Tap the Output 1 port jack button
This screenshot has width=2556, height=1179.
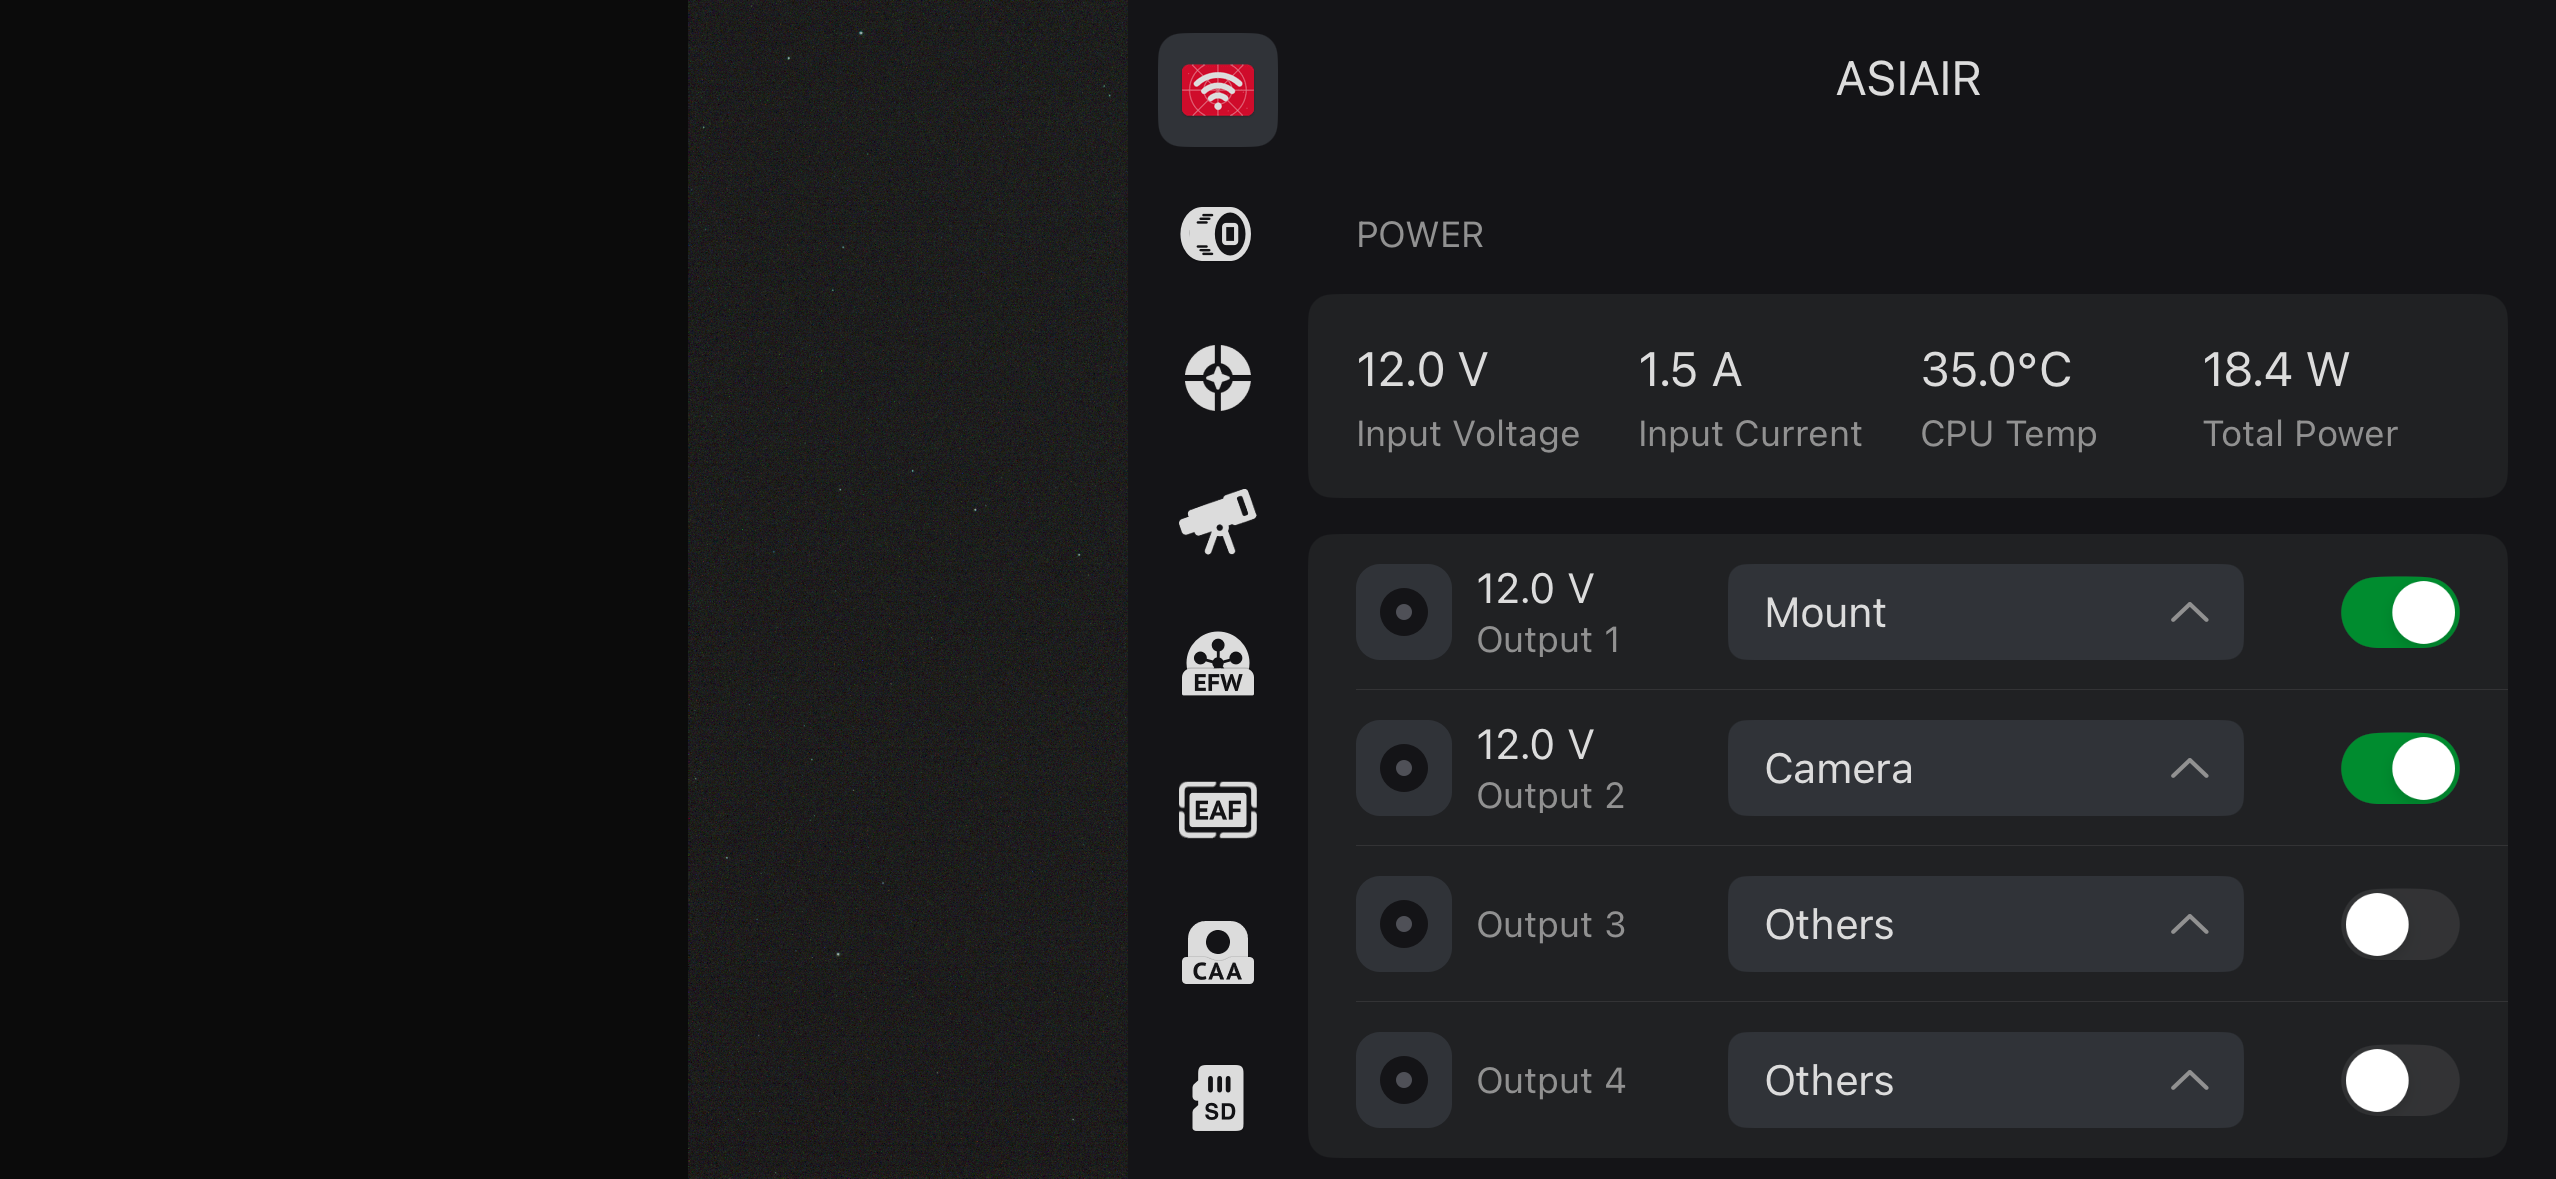1403,612
